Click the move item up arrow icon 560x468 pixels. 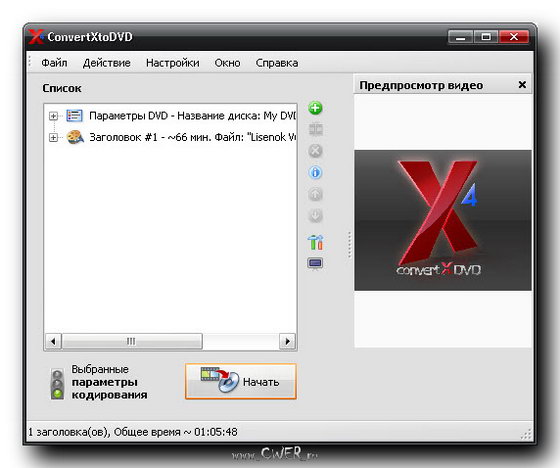tap(315, 194)
